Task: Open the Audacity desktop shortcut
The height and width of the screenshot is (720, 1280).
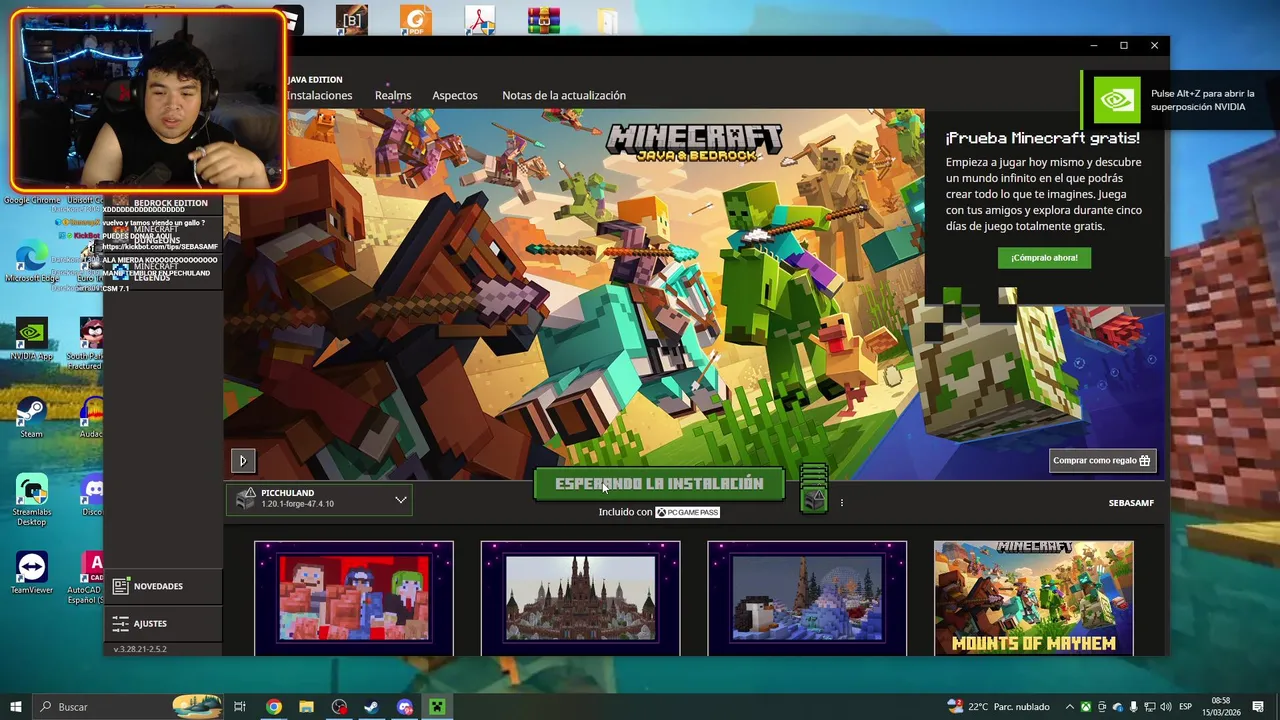Action: 91,418
